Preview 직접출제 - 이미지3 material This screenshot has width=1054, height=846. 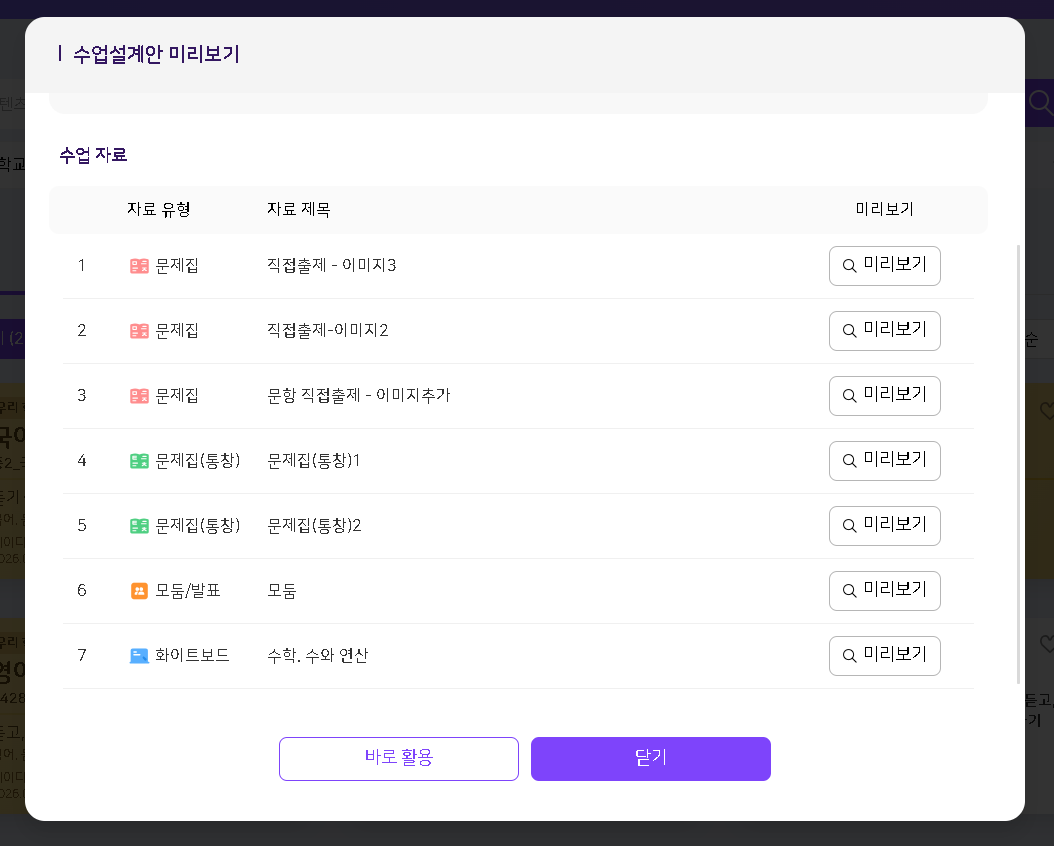point(884,266)
